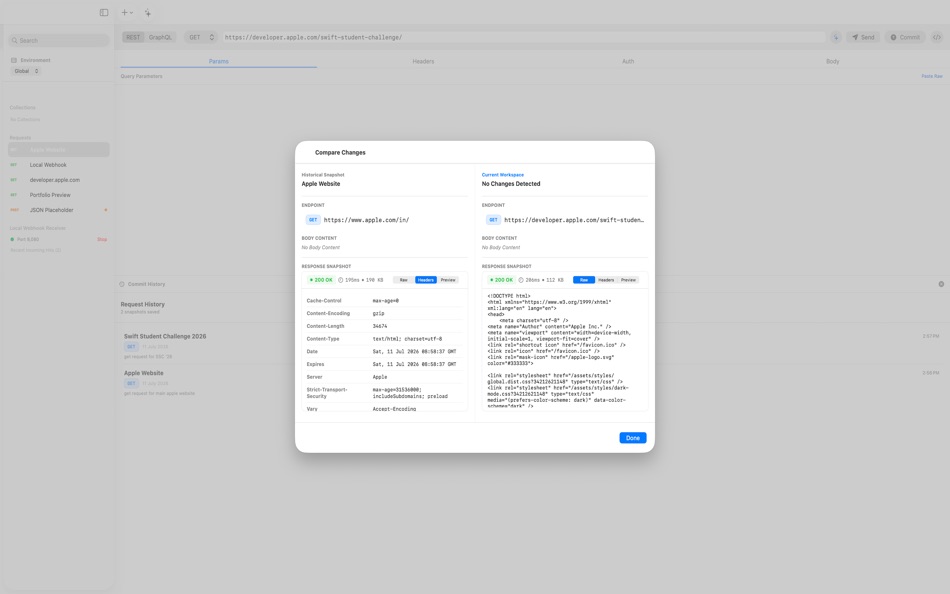Click the request URL field
Viewport: 950px width, 594px height.
tap(523, 37)
